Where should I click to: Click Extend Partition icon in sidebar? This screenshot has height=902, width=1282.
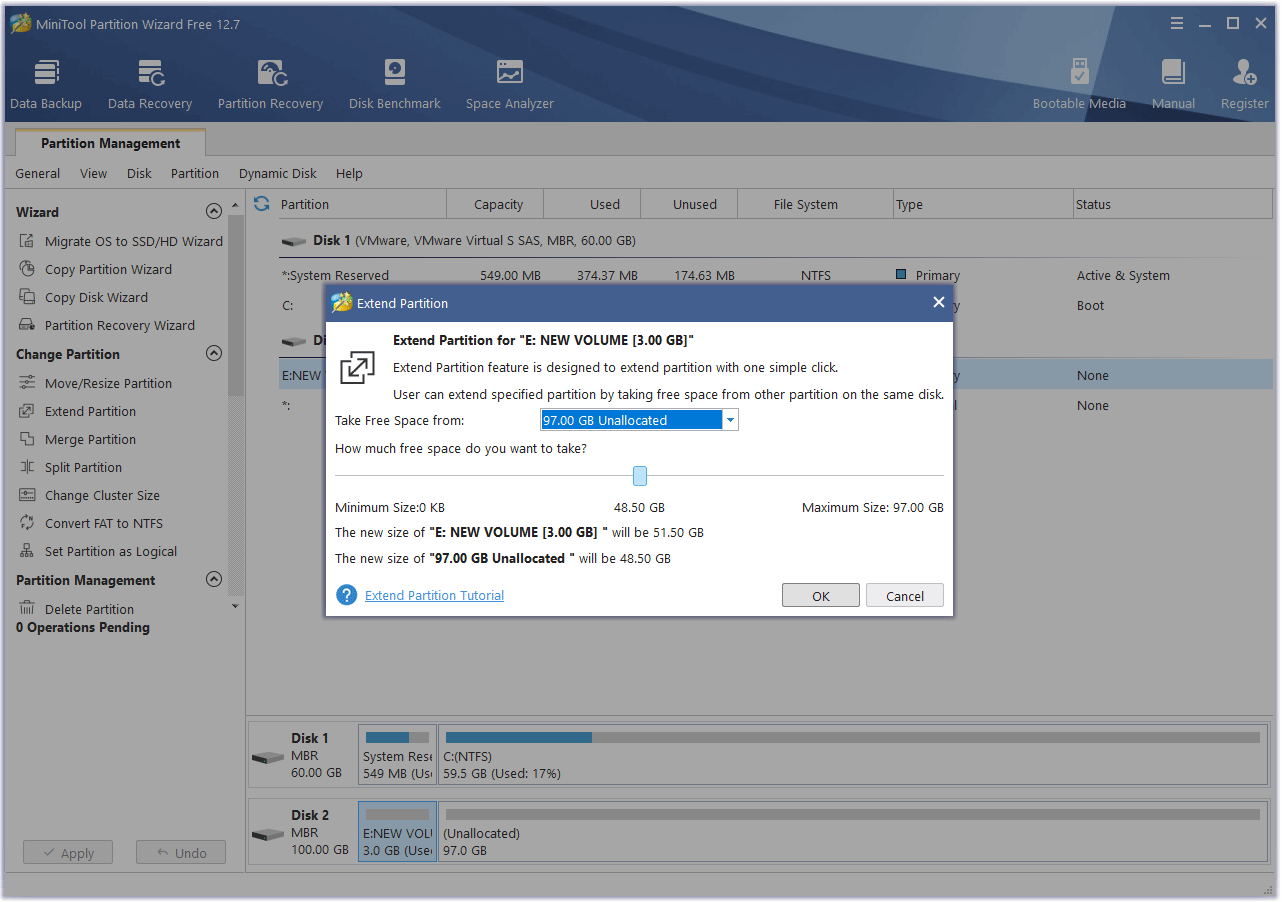tap(27, 411)
